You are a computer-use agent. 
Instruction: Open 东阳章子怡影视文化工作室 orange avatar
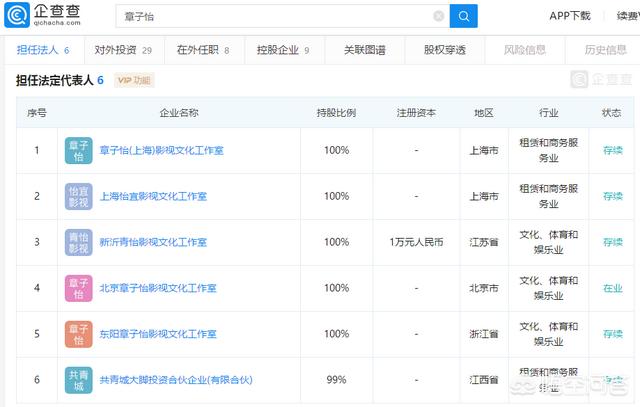[78, 334]
